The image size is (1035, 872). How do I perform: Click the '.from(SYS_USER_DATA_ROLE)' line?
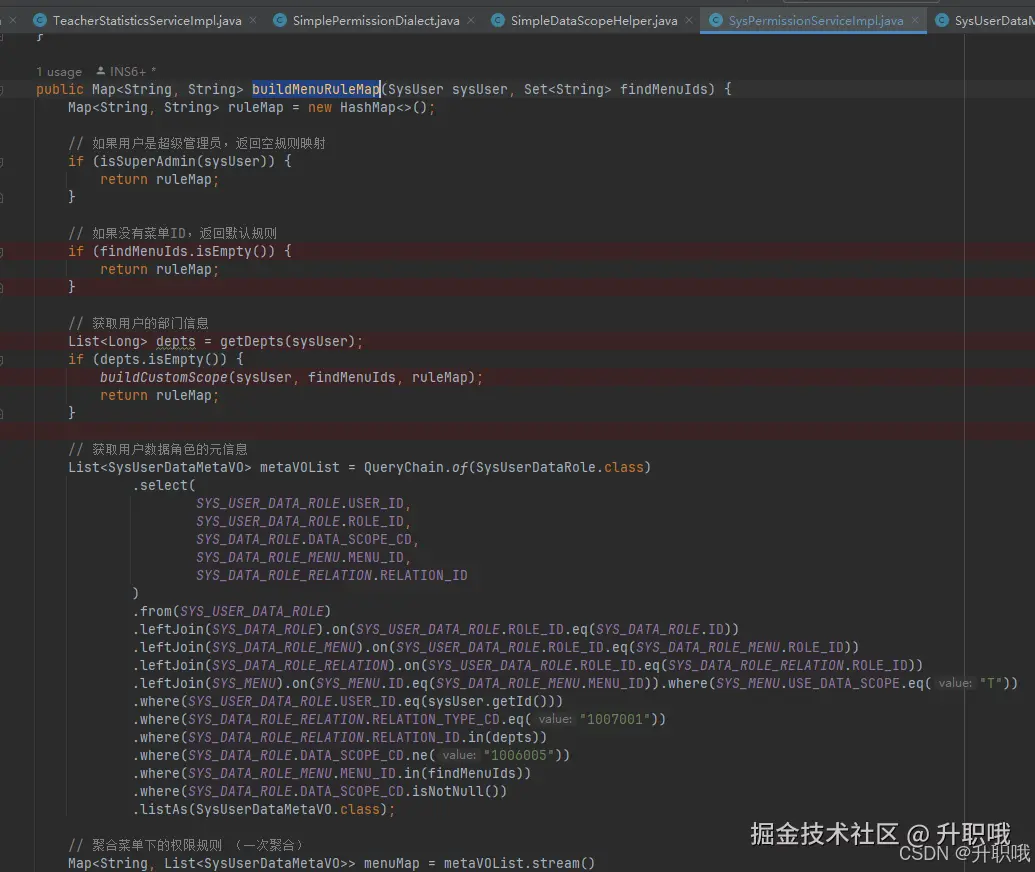232,611
